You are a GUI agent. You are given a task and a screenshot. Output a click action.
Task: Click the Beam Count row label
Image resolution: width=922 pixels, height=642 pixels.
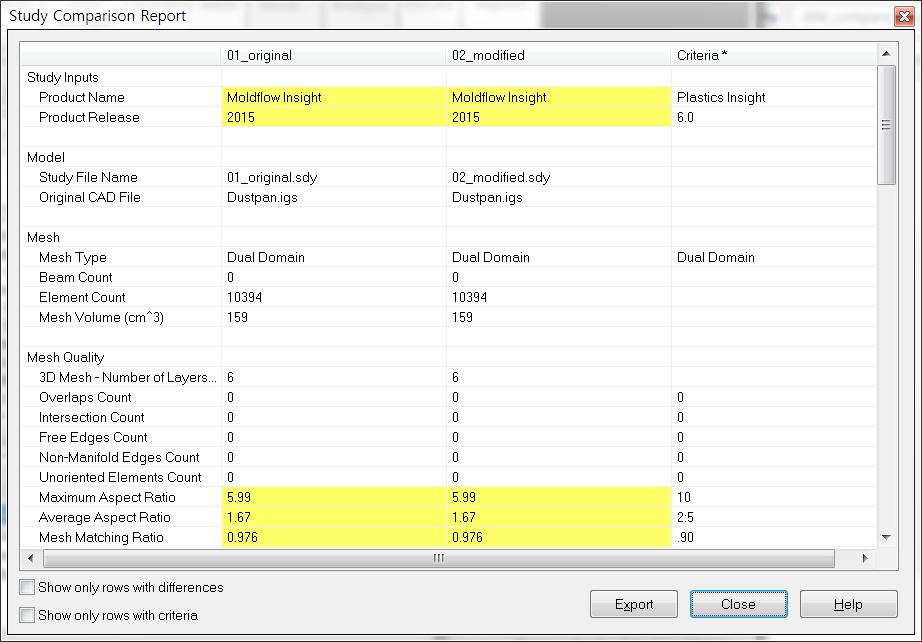coord(76,277)
